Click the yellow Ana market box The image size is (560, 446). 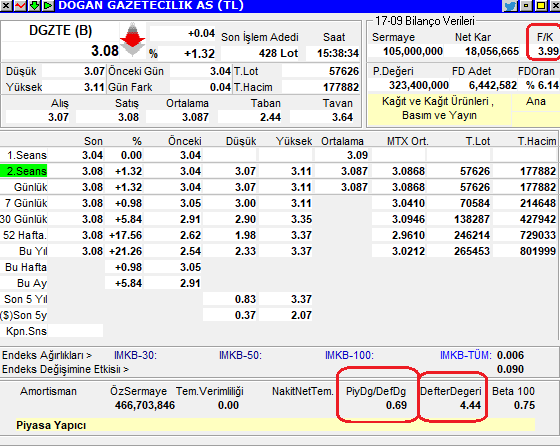[536, 102]
